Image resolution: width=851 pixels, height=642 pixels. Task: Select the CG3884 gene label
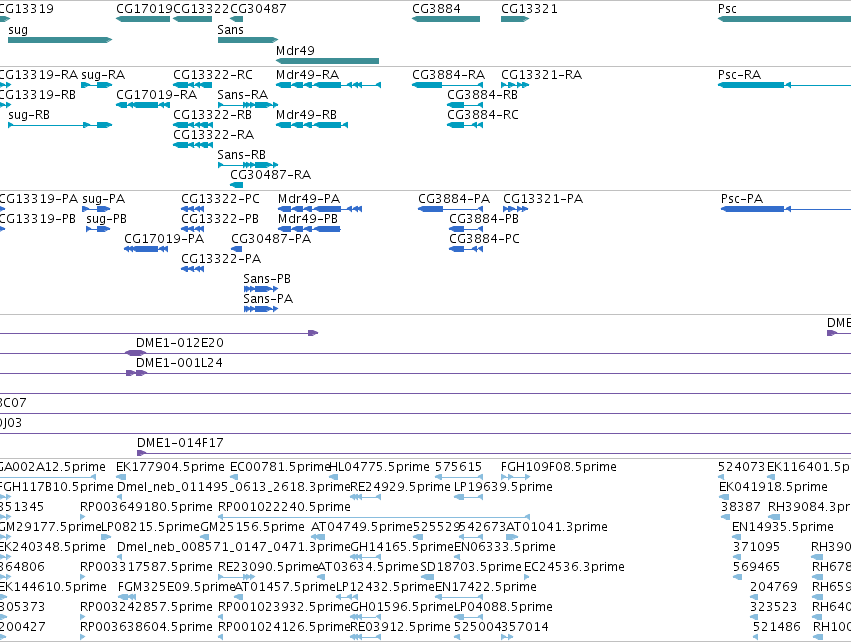(x=436, y=9)
